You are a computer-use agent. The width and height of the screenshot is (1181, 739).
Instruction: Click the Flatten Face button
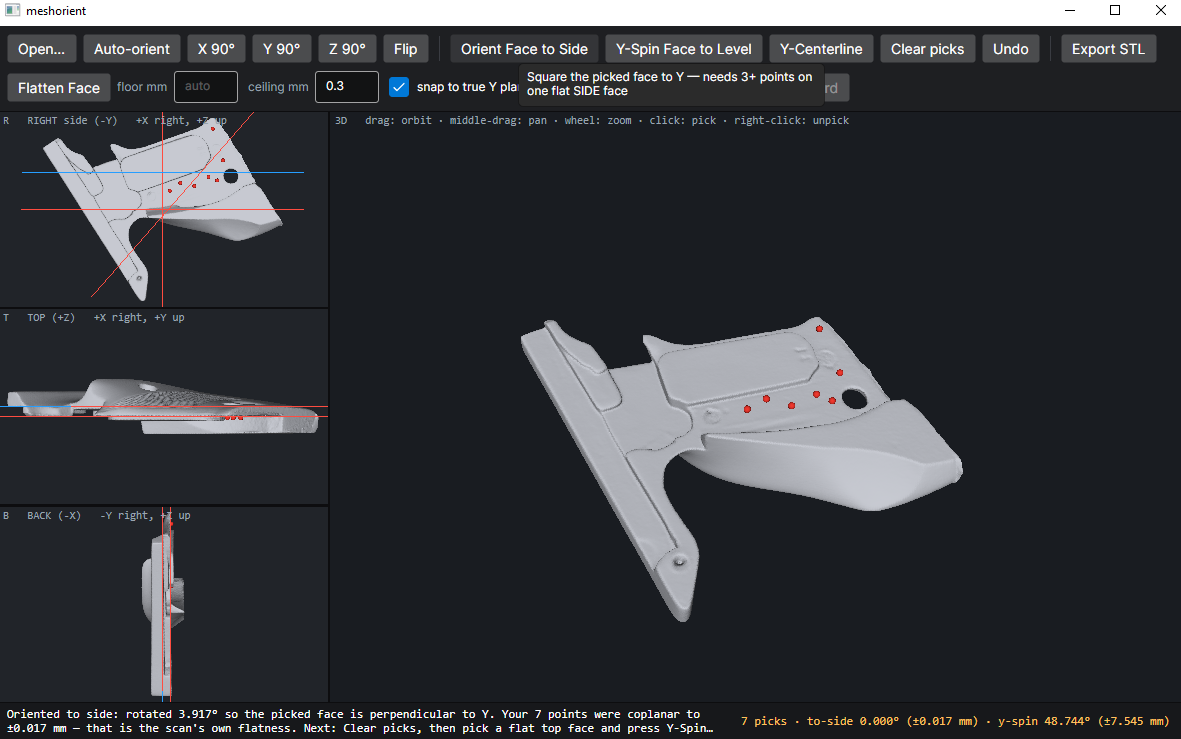59,87
